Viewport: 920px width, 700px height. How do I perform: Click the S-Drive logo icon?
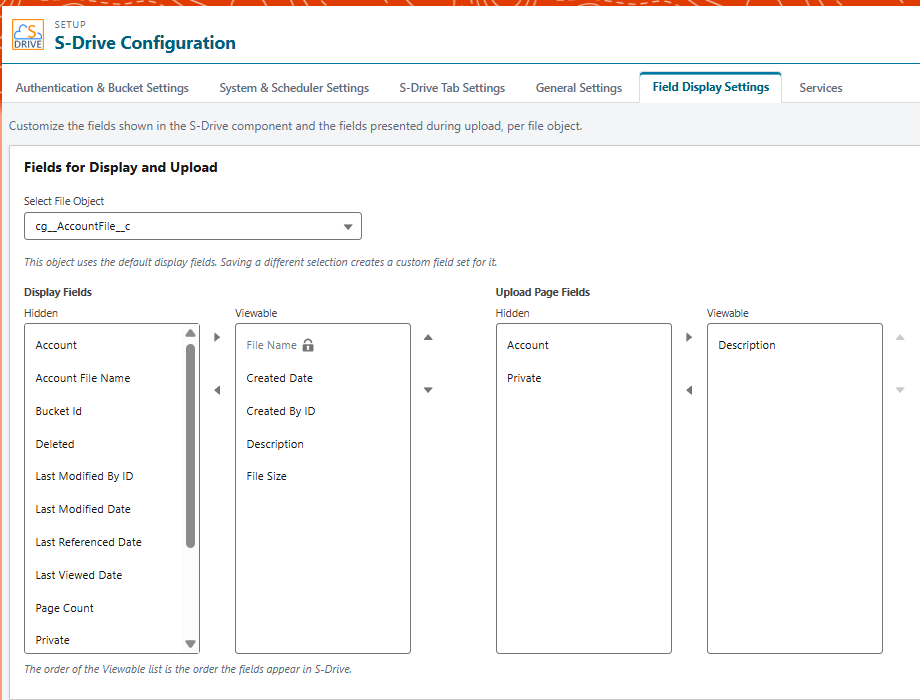point(28,35)
